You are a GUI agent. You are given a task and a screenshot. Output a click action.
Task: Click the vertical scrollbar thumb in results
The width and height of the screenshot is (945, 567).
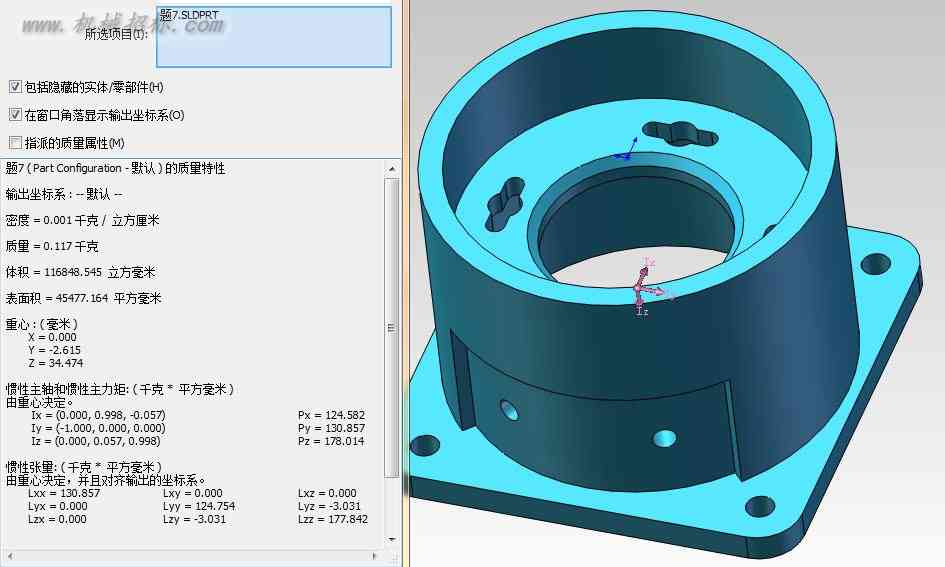(392, 328)
